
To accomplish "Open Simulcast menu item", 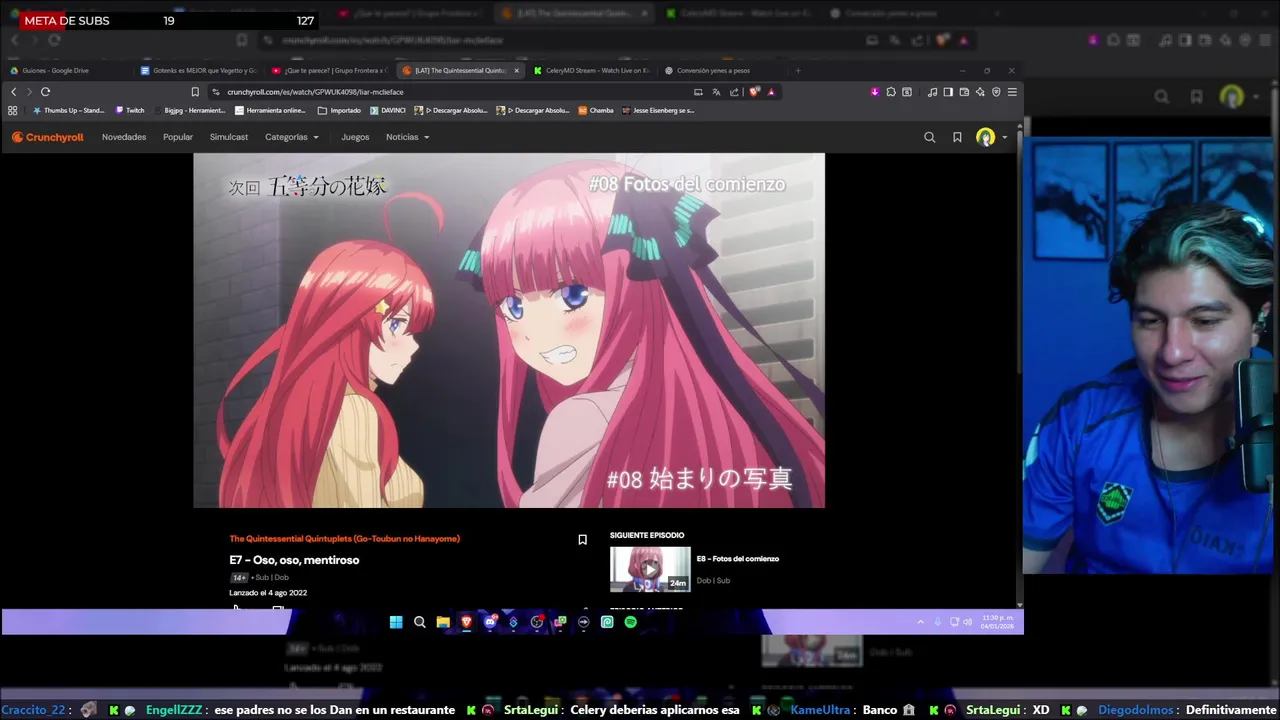I will (229, 137).
